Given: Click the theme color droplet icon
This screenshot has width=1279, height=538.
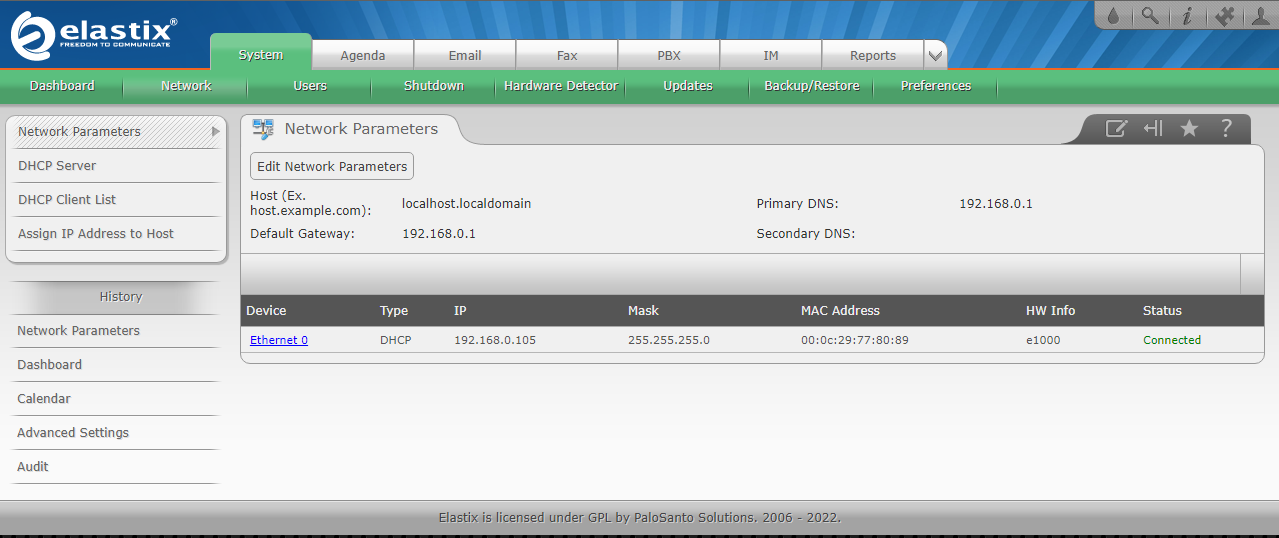Looking at the screenshot, I should click(1115, 15).
